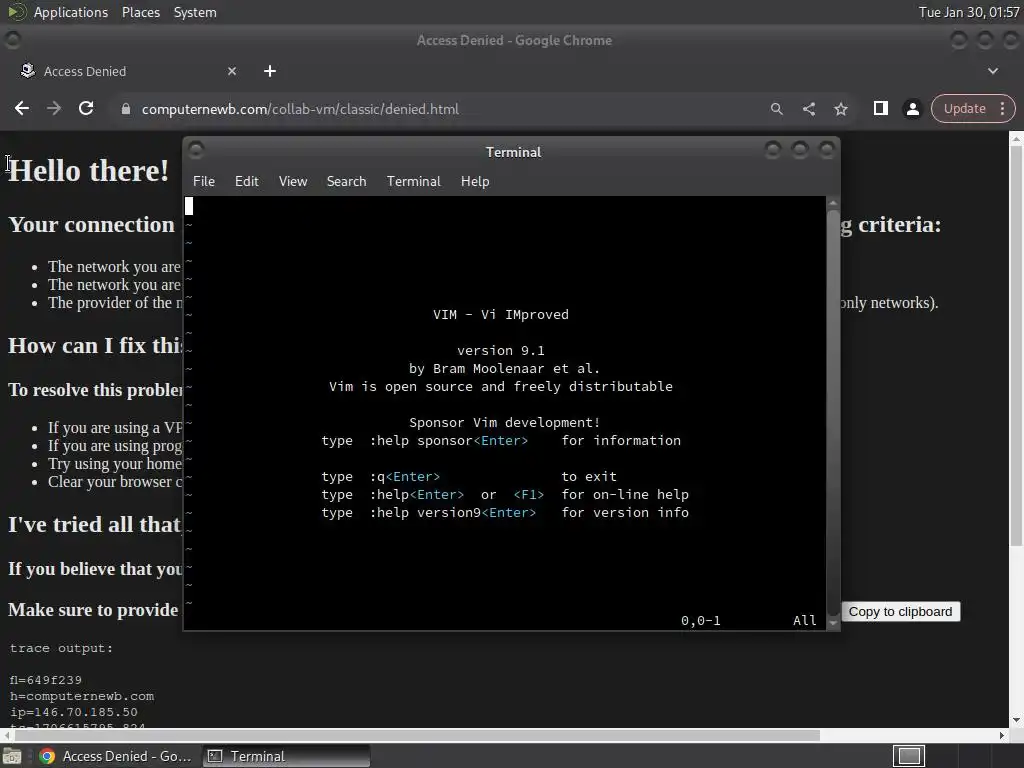Image resolution: width=1024 pixels, height=768 pixels.
Task: Close the Terminal window
Action: tap(827, 151)
